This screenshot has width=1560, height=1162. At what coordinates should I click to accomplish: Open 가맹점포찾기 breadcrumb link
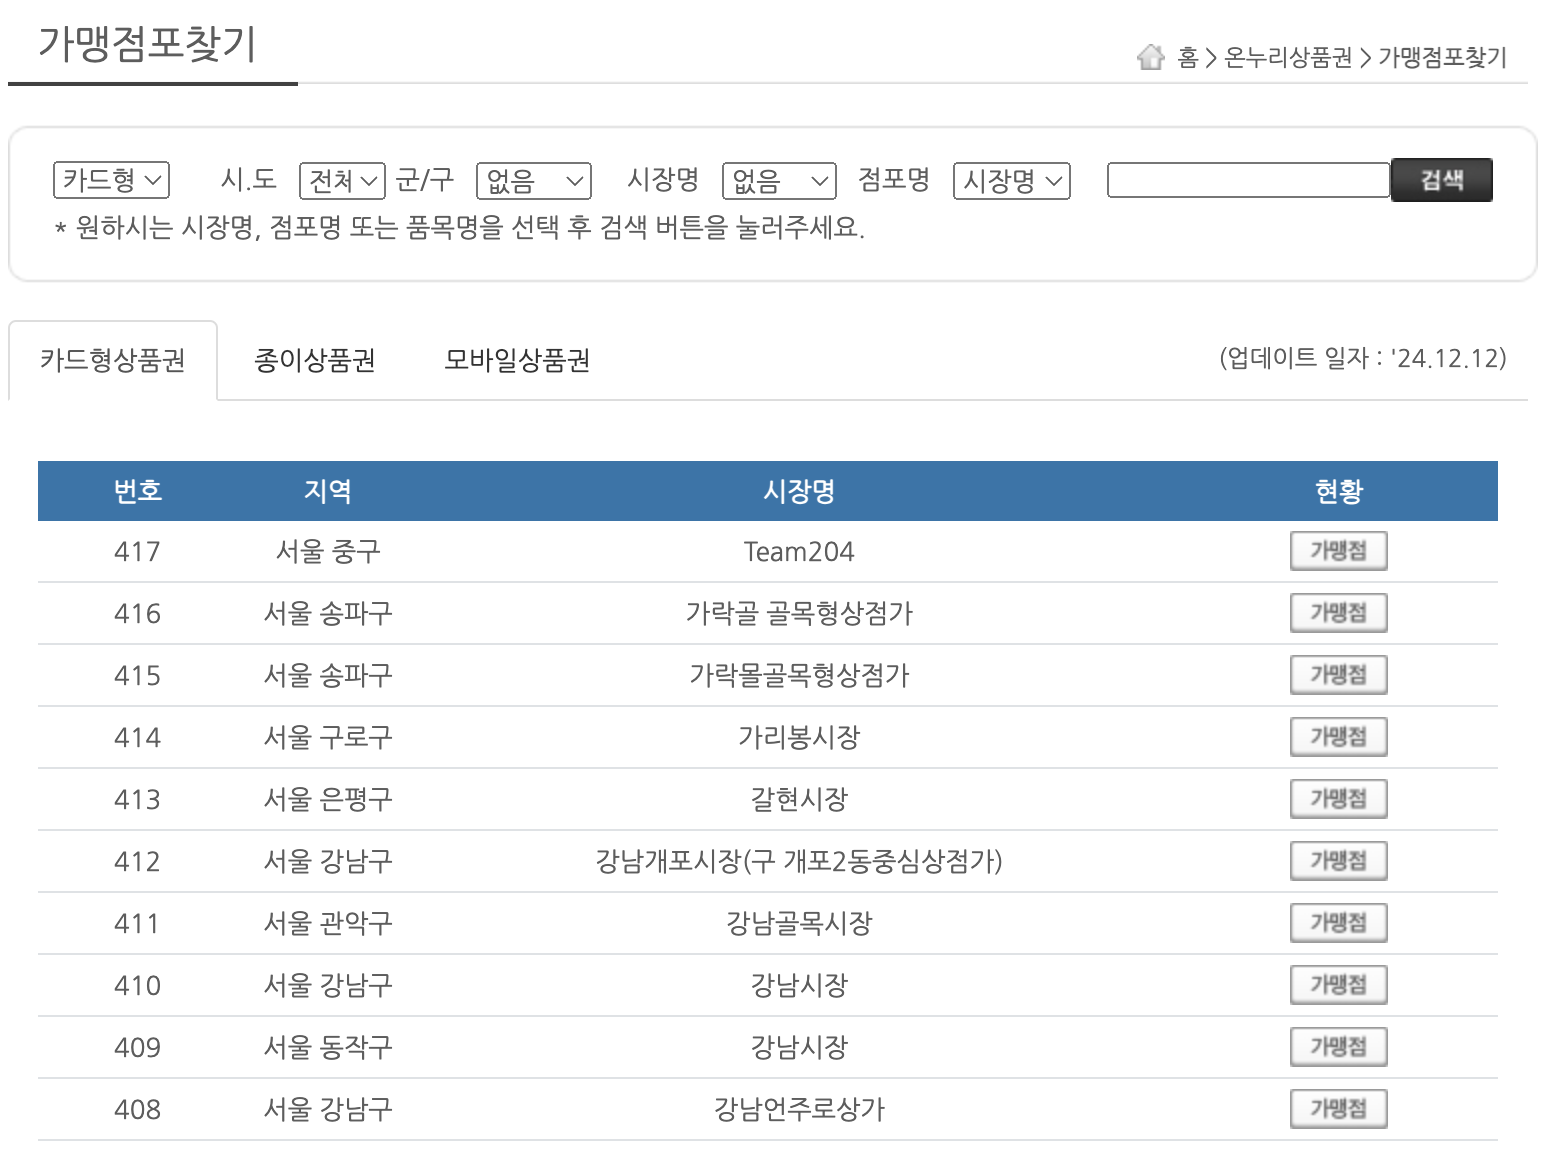[1442, 57]
